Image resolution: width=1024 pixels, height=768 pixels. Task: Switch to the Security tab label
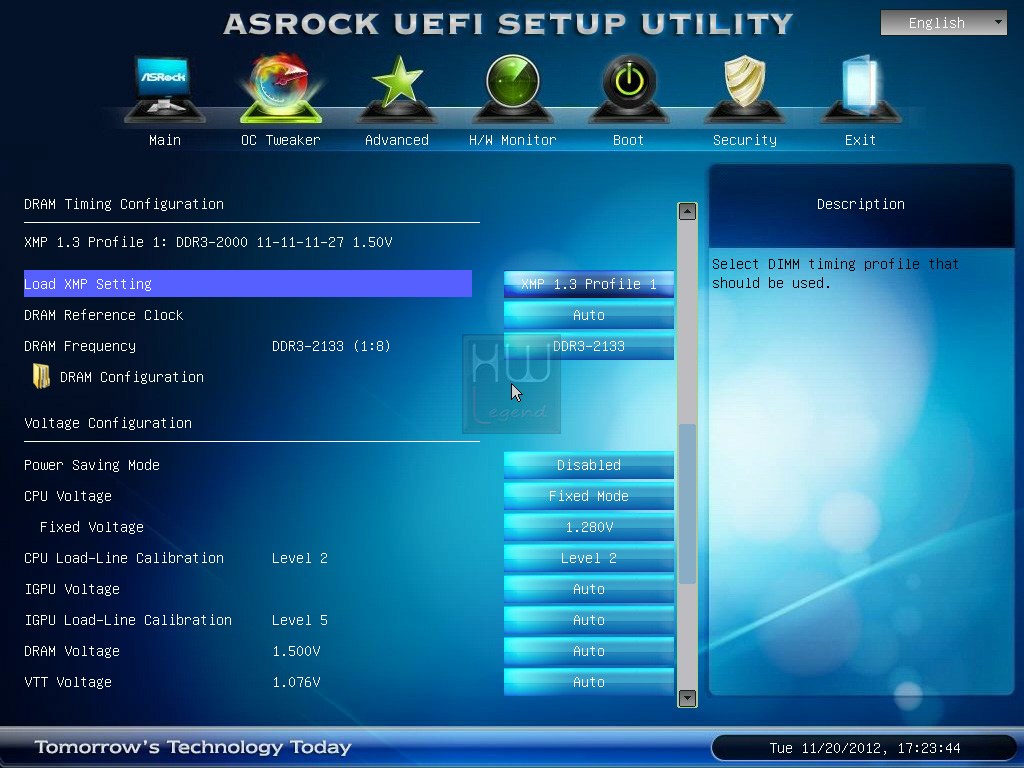(x=744, y=140)
